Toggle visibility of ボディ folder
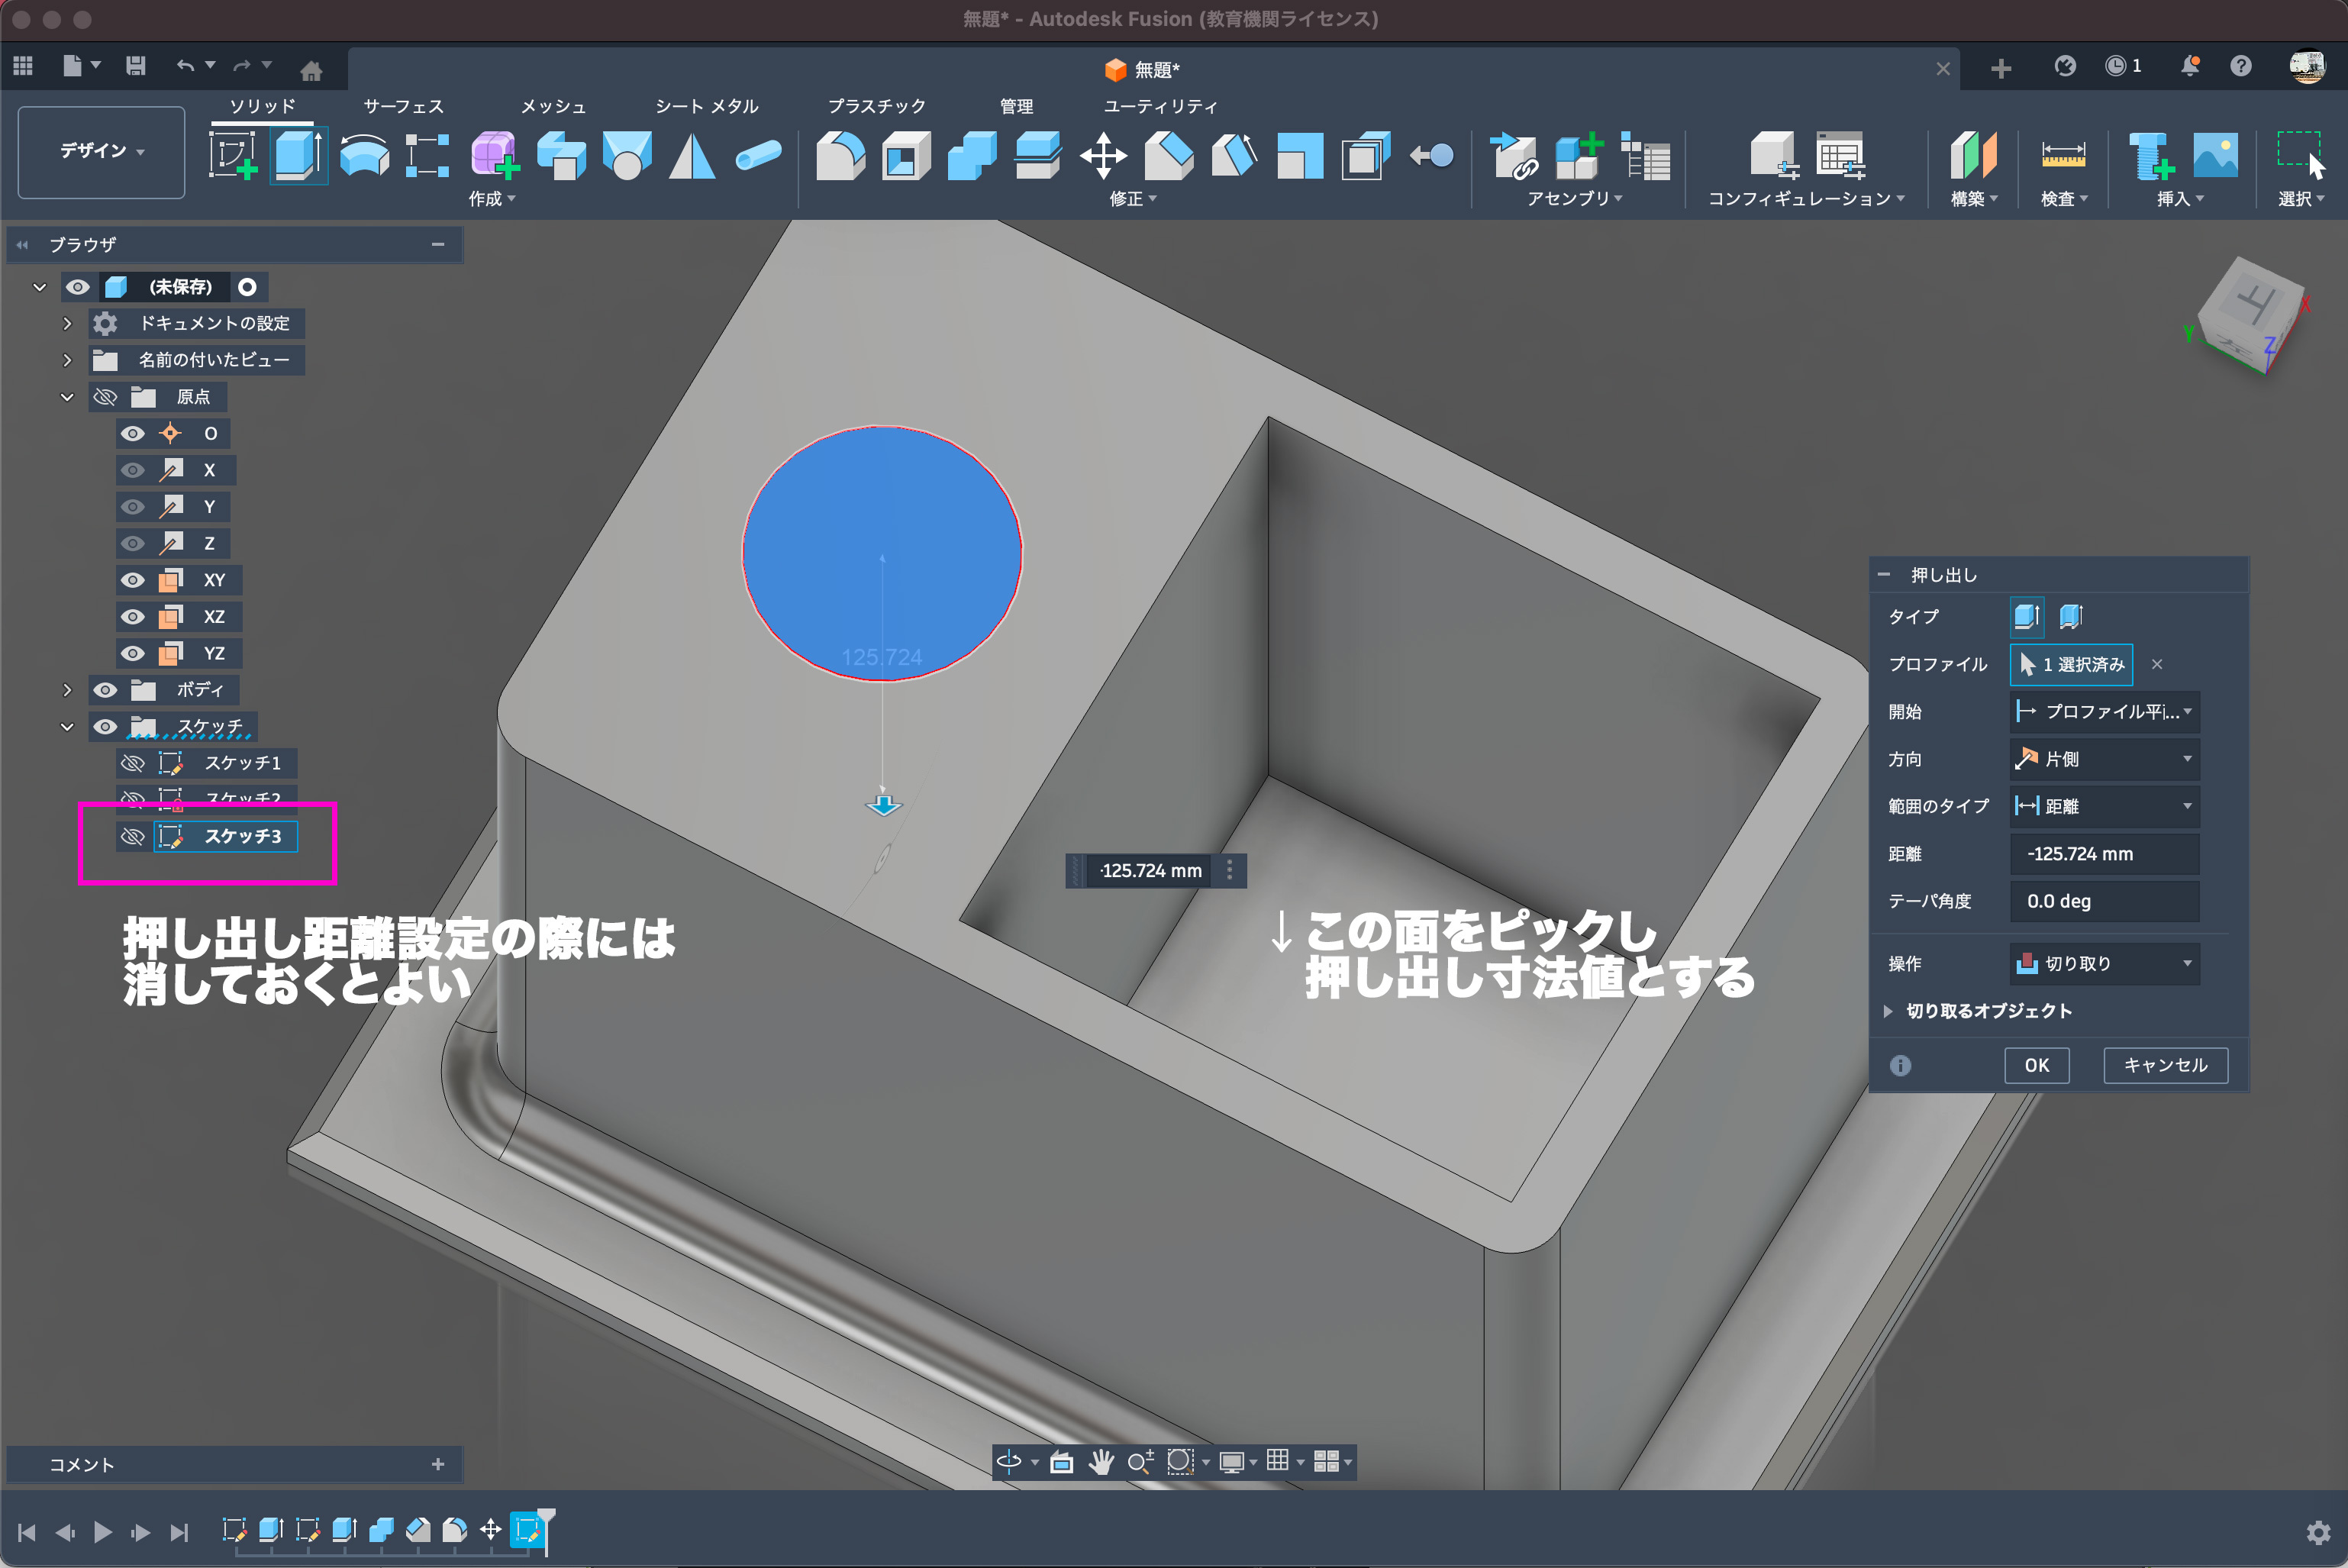Screen dimensions: 2348x1568 point(105,690)
